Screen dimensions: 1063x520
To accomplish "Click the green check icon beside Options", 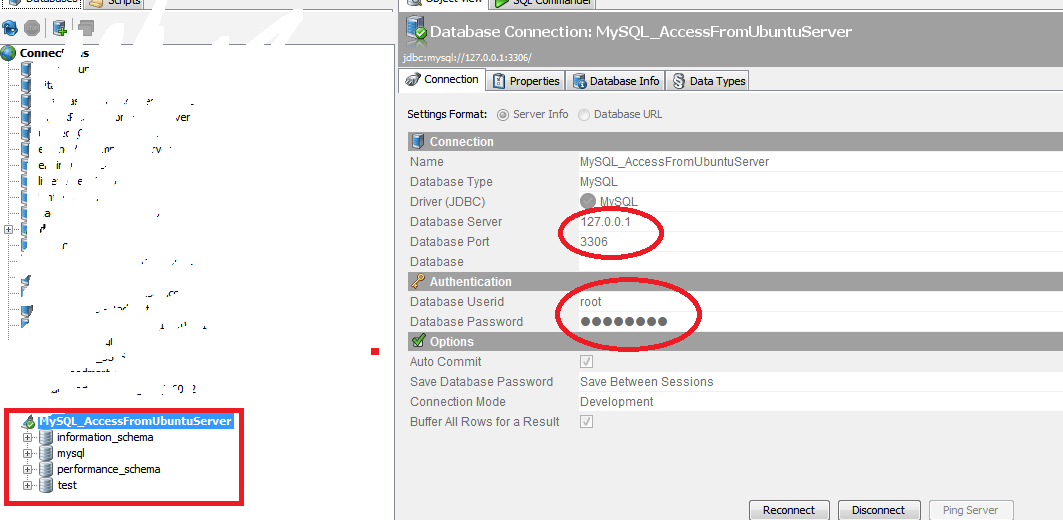I will pos(418,340).
